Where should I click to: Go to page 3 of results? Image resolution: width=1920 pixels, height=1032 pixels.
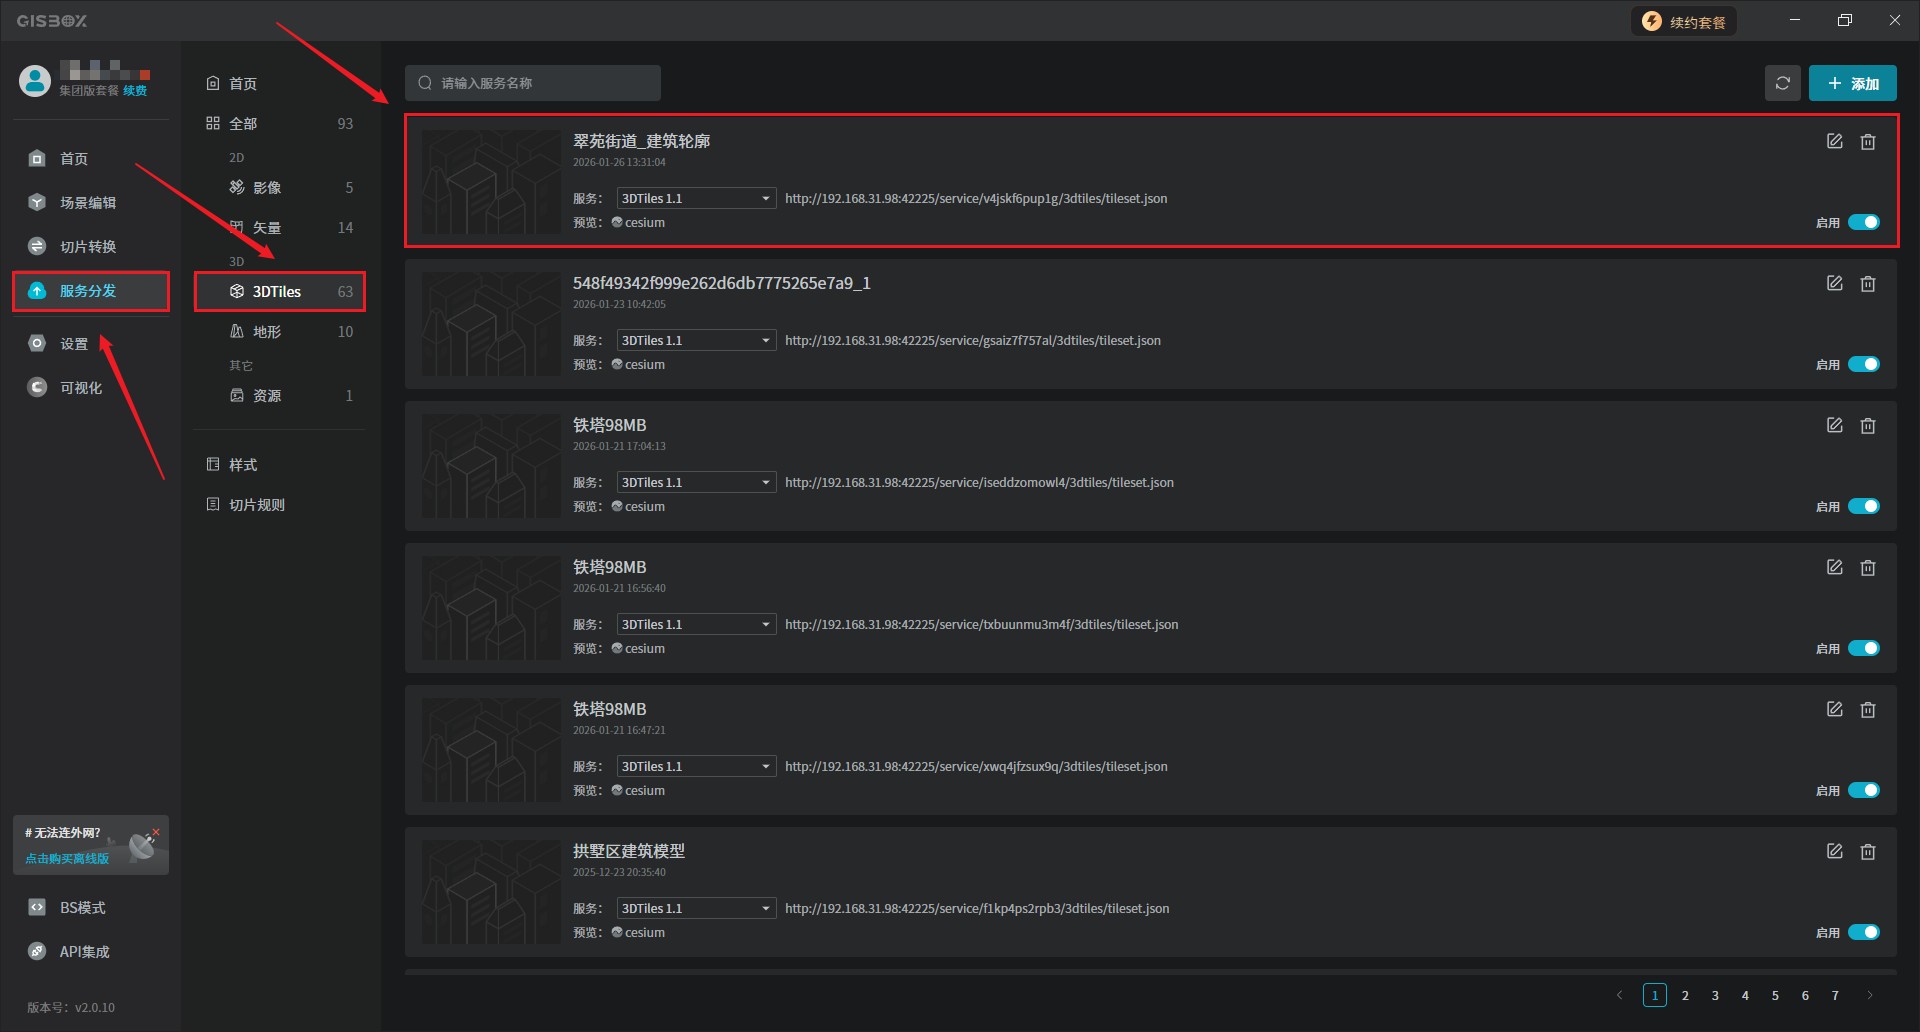(1715, 995)
